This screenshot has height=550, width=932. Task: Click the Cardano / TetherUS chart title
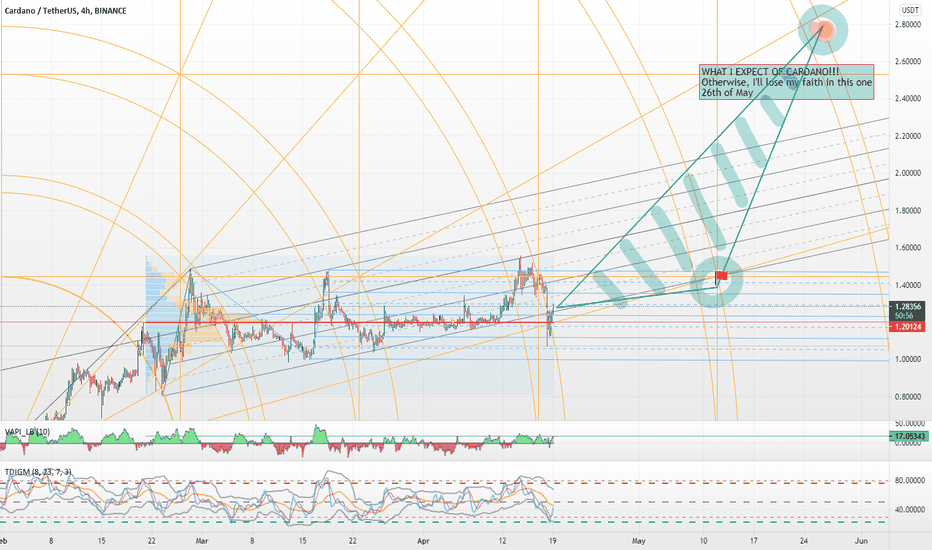pyautogui.click(x=65, y=11)
